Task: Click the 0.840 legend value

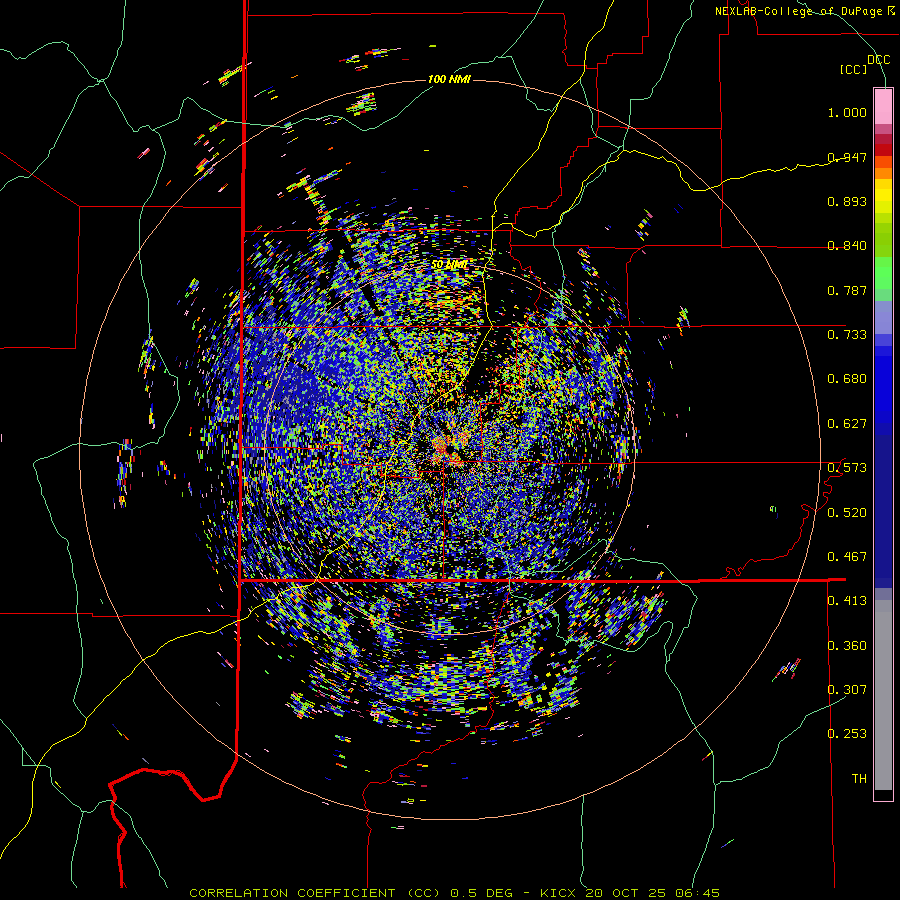Action: coord(847,246)
